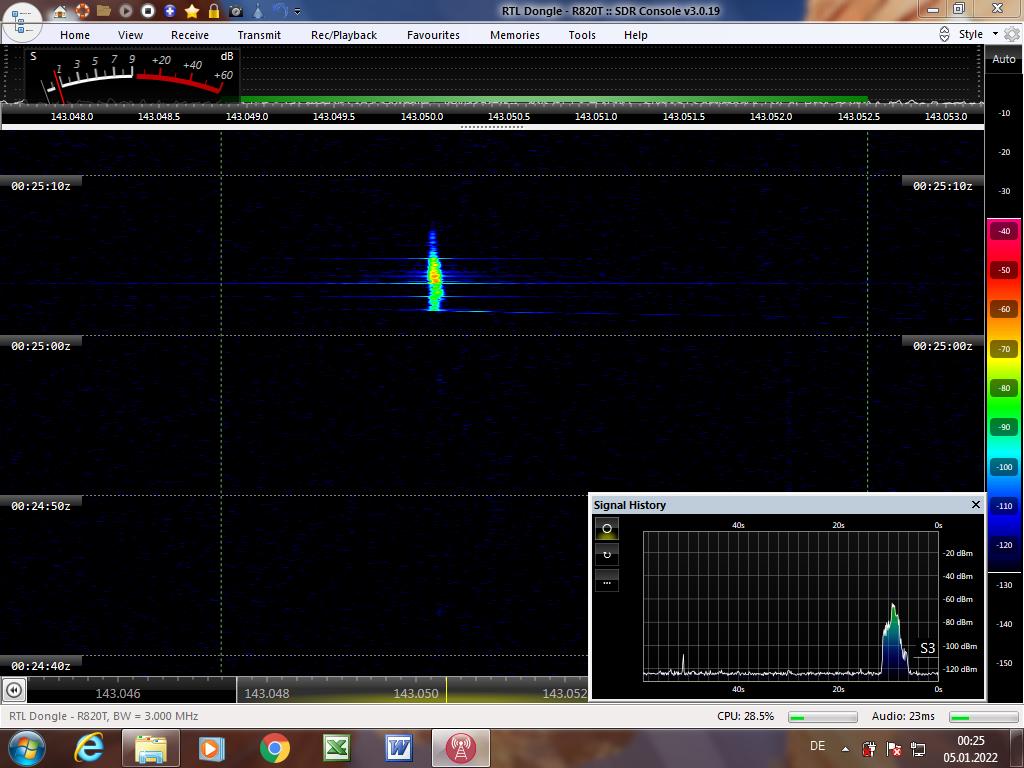1024x768 pixels.
Task: Click the house icon in quick toolbar
Action: tap(59, 11)
